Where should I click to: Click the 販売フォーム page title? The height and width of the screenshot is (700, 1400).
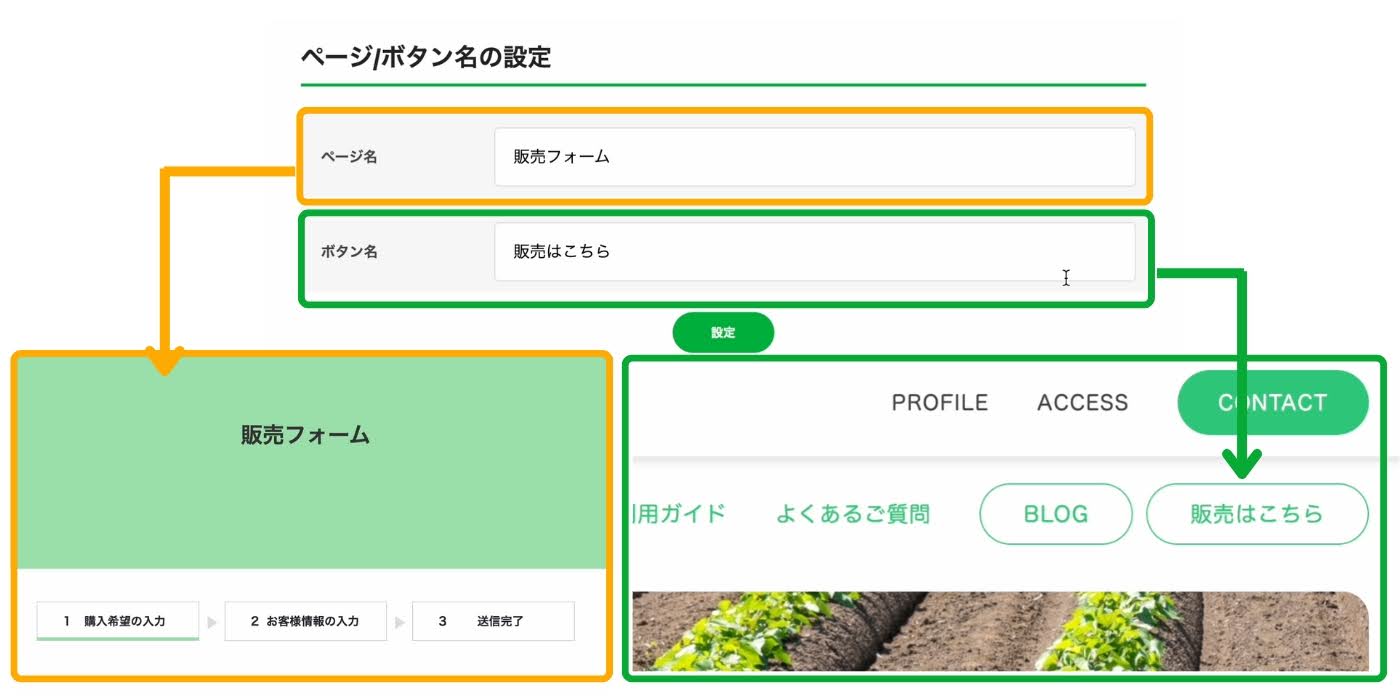click(305, 435)
